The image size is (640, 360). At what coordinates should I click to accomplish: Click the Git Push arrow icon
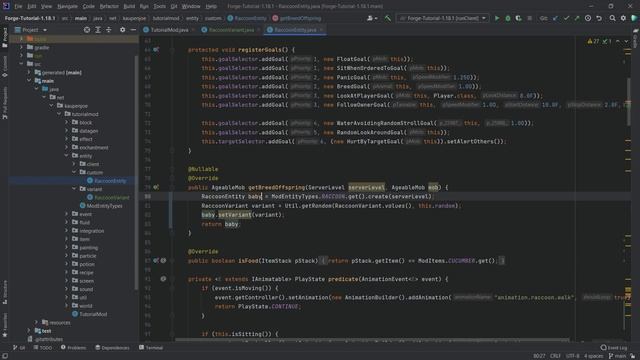point(577,18)
